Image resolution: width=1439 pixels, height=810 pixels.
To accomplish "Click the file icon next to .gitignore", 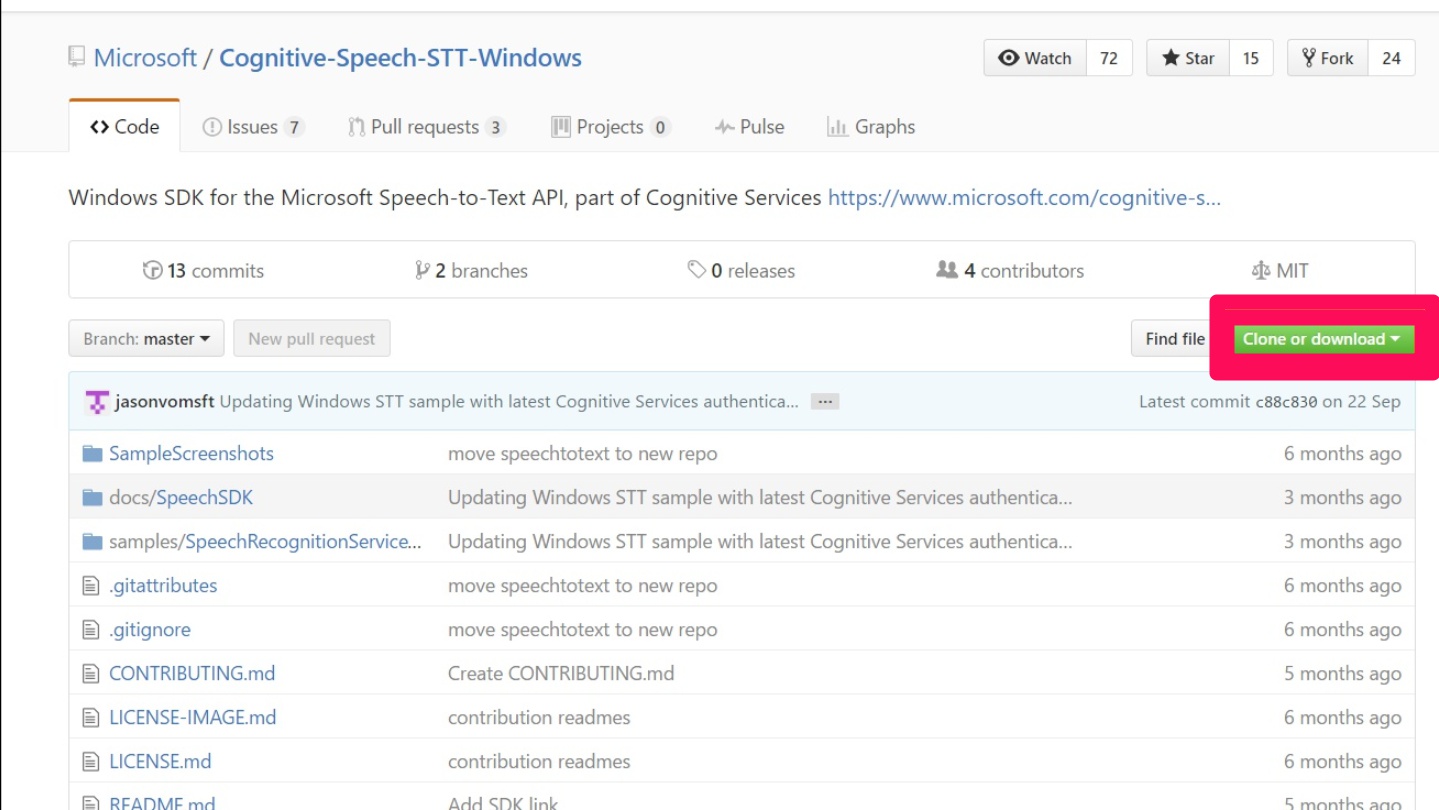I will pyautogui.click(x=91, y=630).
